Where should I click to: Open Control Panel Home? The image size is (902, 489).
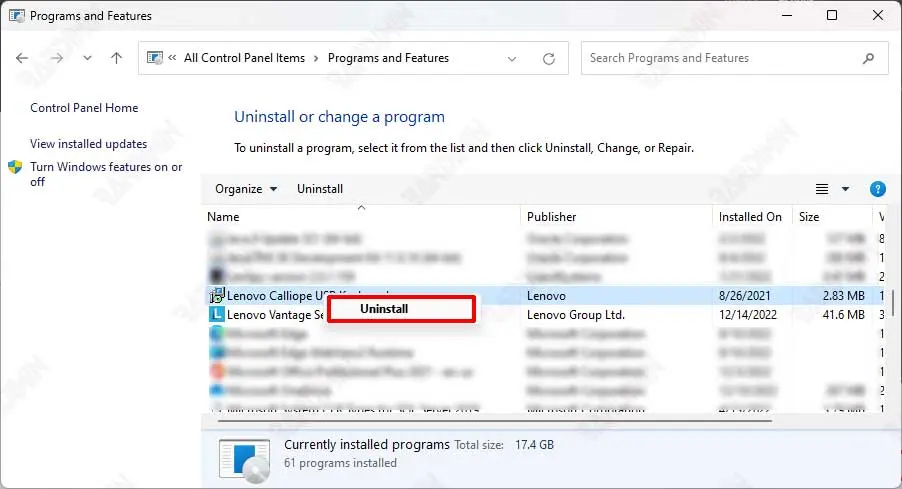(x=84, y=108)
